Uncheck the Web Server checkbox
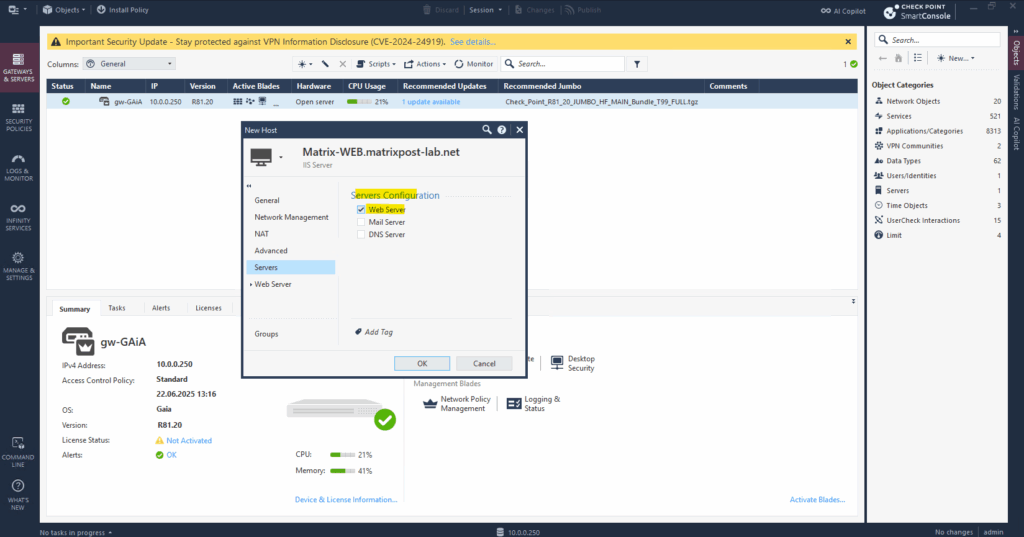Image resolution: width=1024 pixels, height=537 pixels. pos(361,210)
